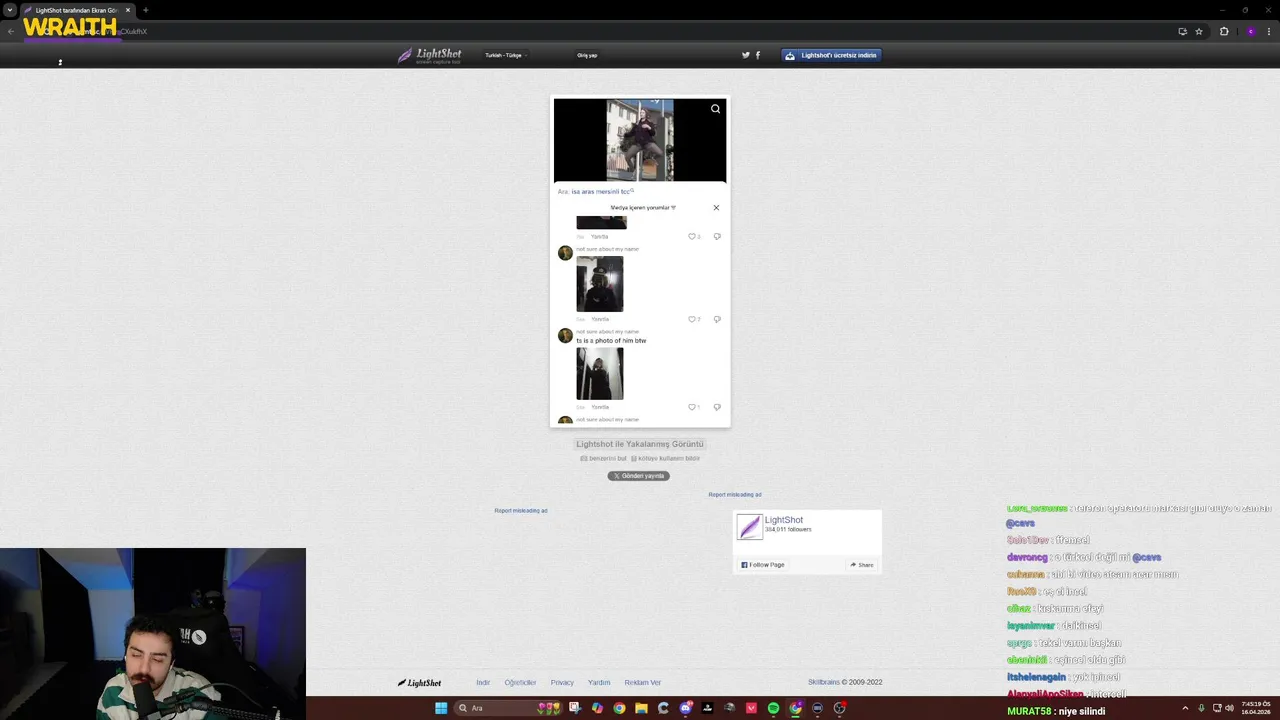Click the Skillbrains footer link
The image size is (1280, 720).
tap(824, 682)
